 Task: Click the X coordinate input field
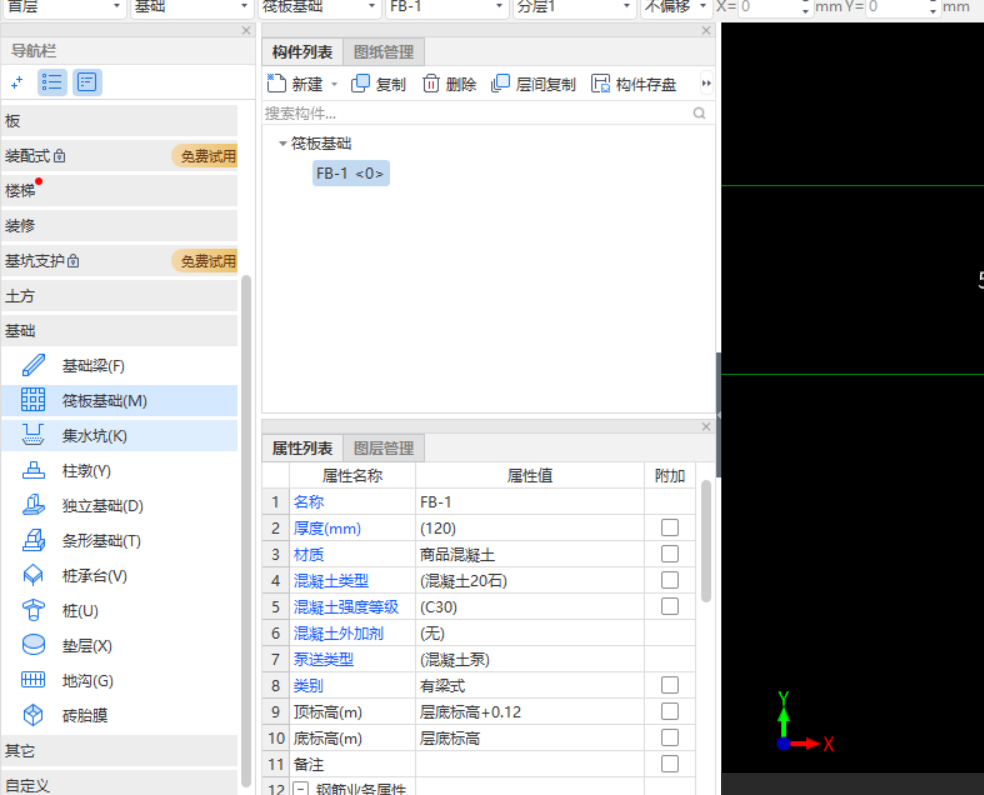[x=769, y=7]
